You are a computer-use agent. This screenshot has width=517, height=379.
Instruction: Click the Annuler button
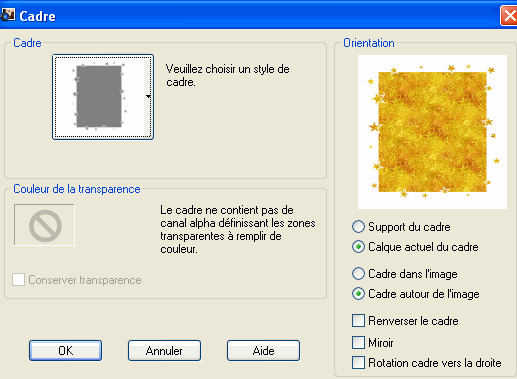point(164,350)
